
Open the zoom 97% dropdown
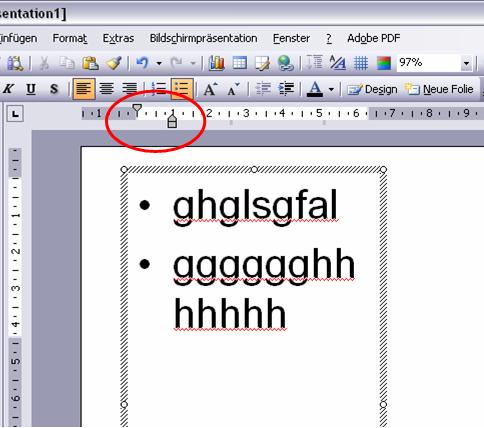tap(466, 63)
